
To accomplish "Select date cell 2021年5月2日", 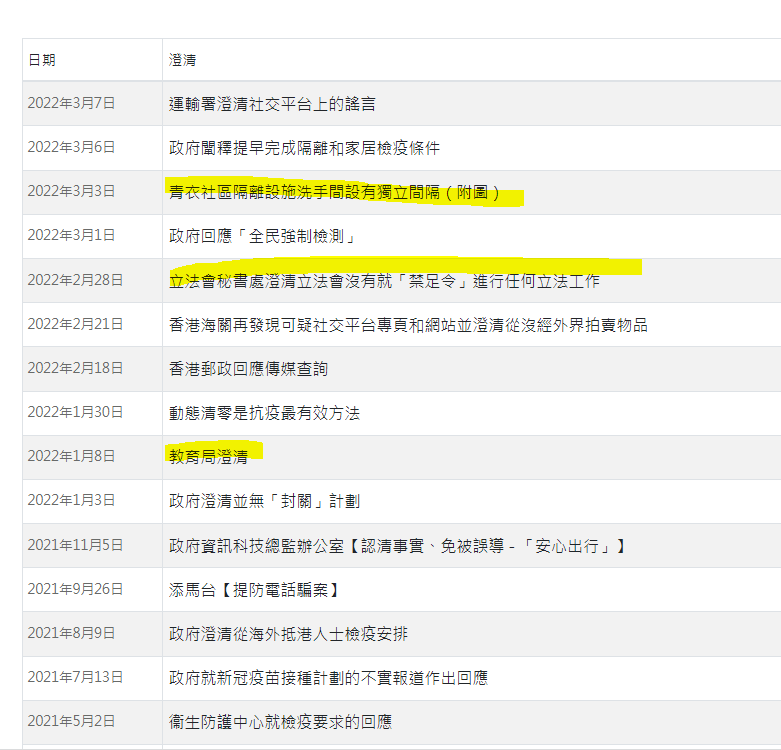I will pyautogui.click(x=92, y=721).
